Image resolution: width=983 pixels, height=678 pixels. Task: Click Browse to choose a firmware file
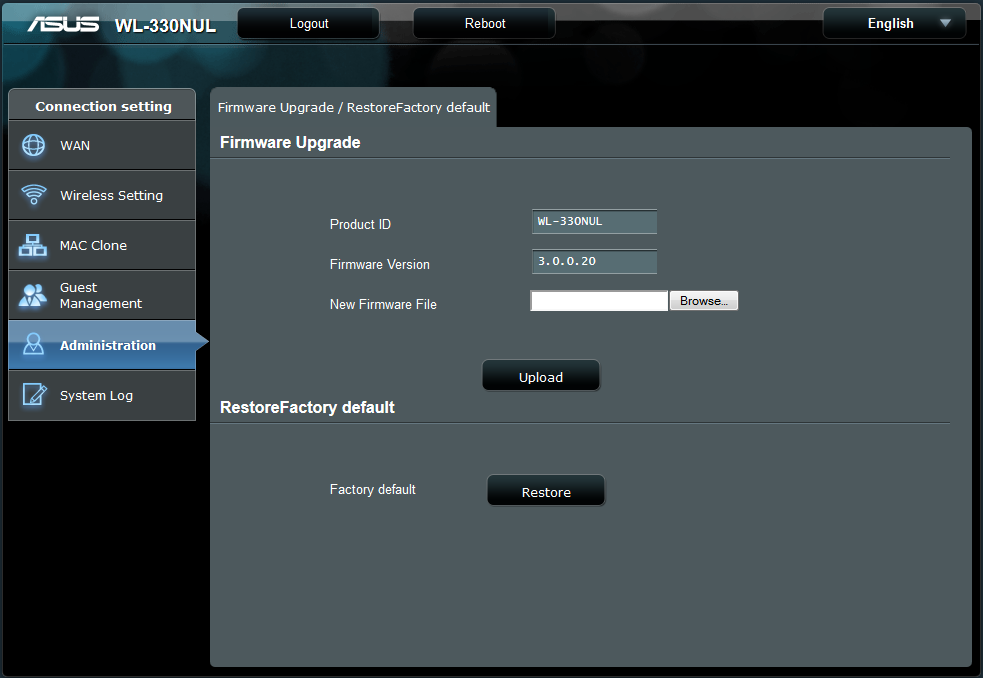[703, 301]
